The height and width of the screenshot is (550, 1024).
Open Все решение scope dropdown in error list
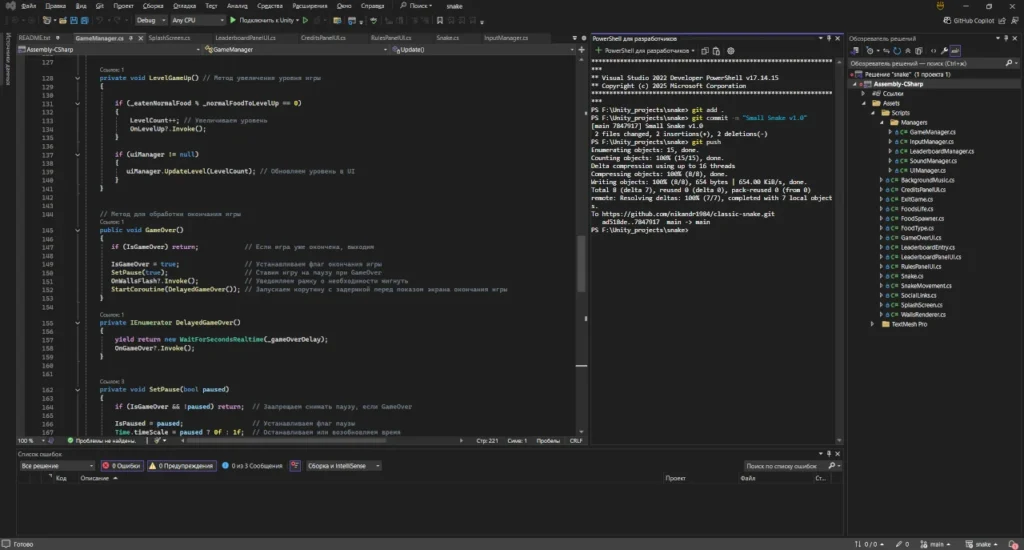point(57,466)
